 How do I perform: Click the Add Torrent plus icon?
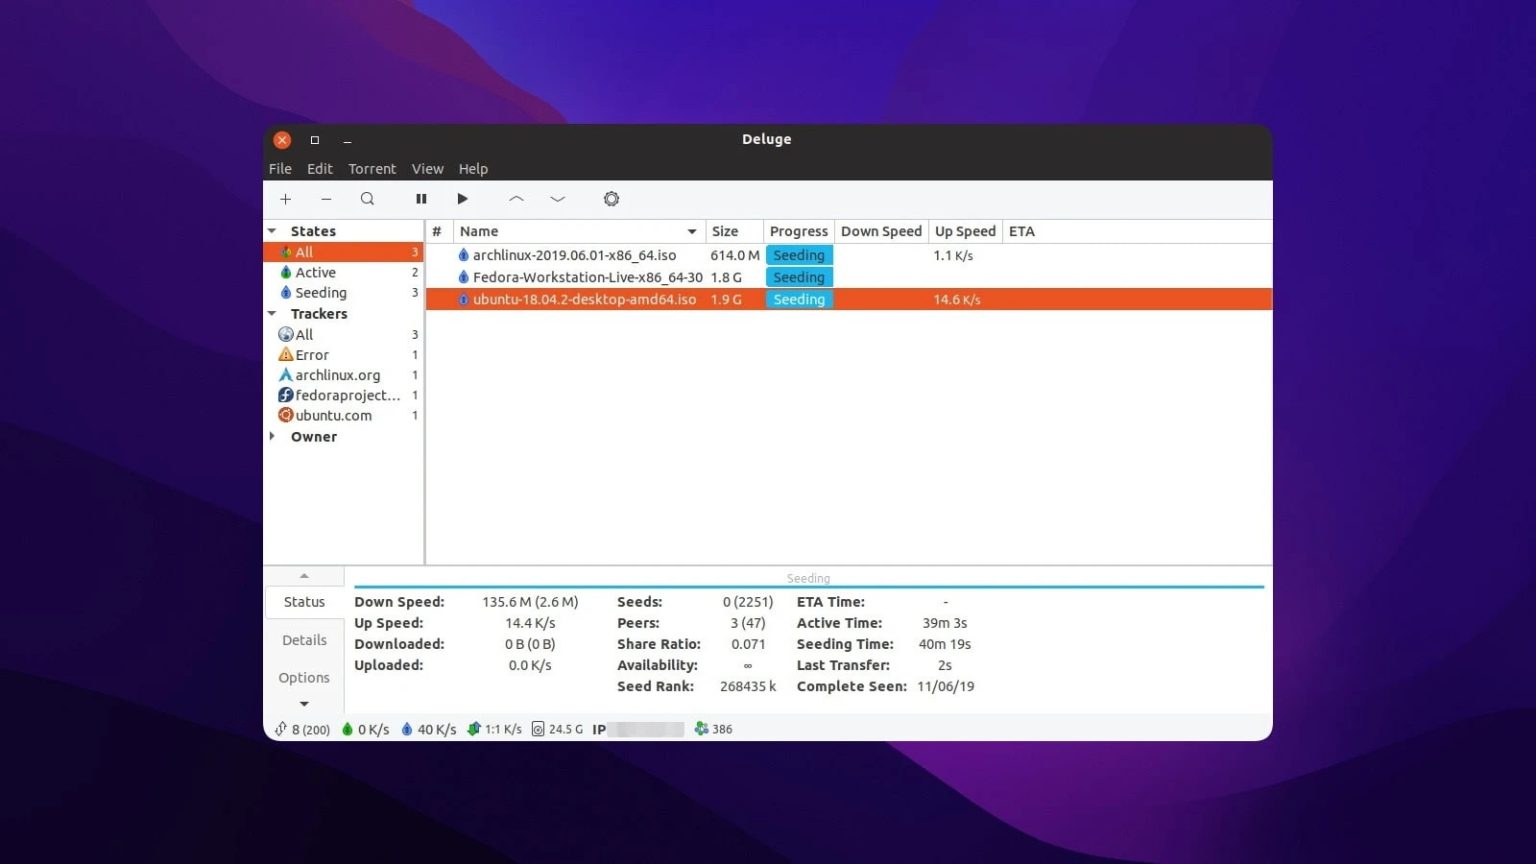tap(286, 199)
